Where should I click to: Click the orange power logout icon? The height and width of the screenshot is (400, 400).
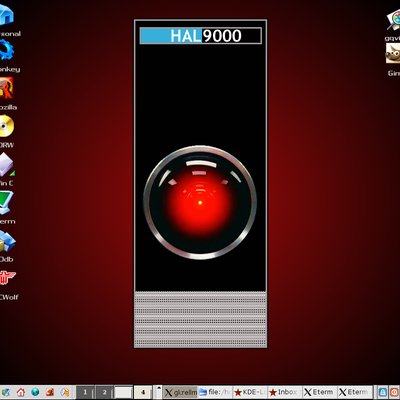pos(395,392)
